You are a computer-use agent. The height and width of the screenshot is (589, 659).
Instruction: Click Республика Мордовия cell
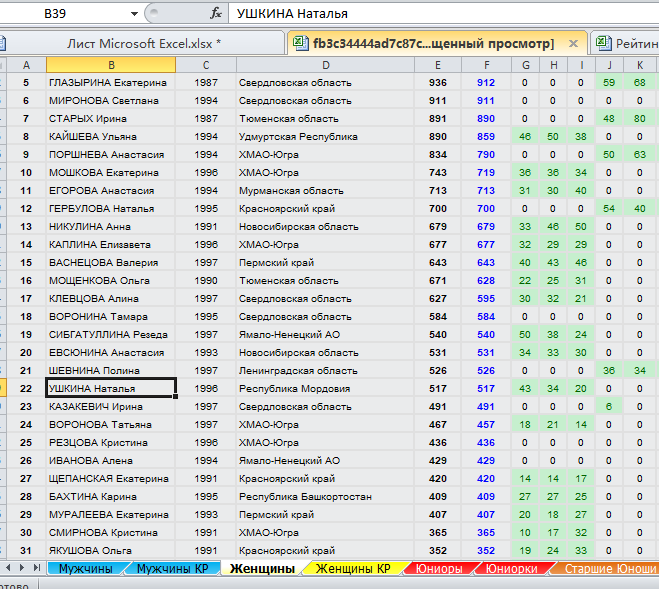(326, 389)
